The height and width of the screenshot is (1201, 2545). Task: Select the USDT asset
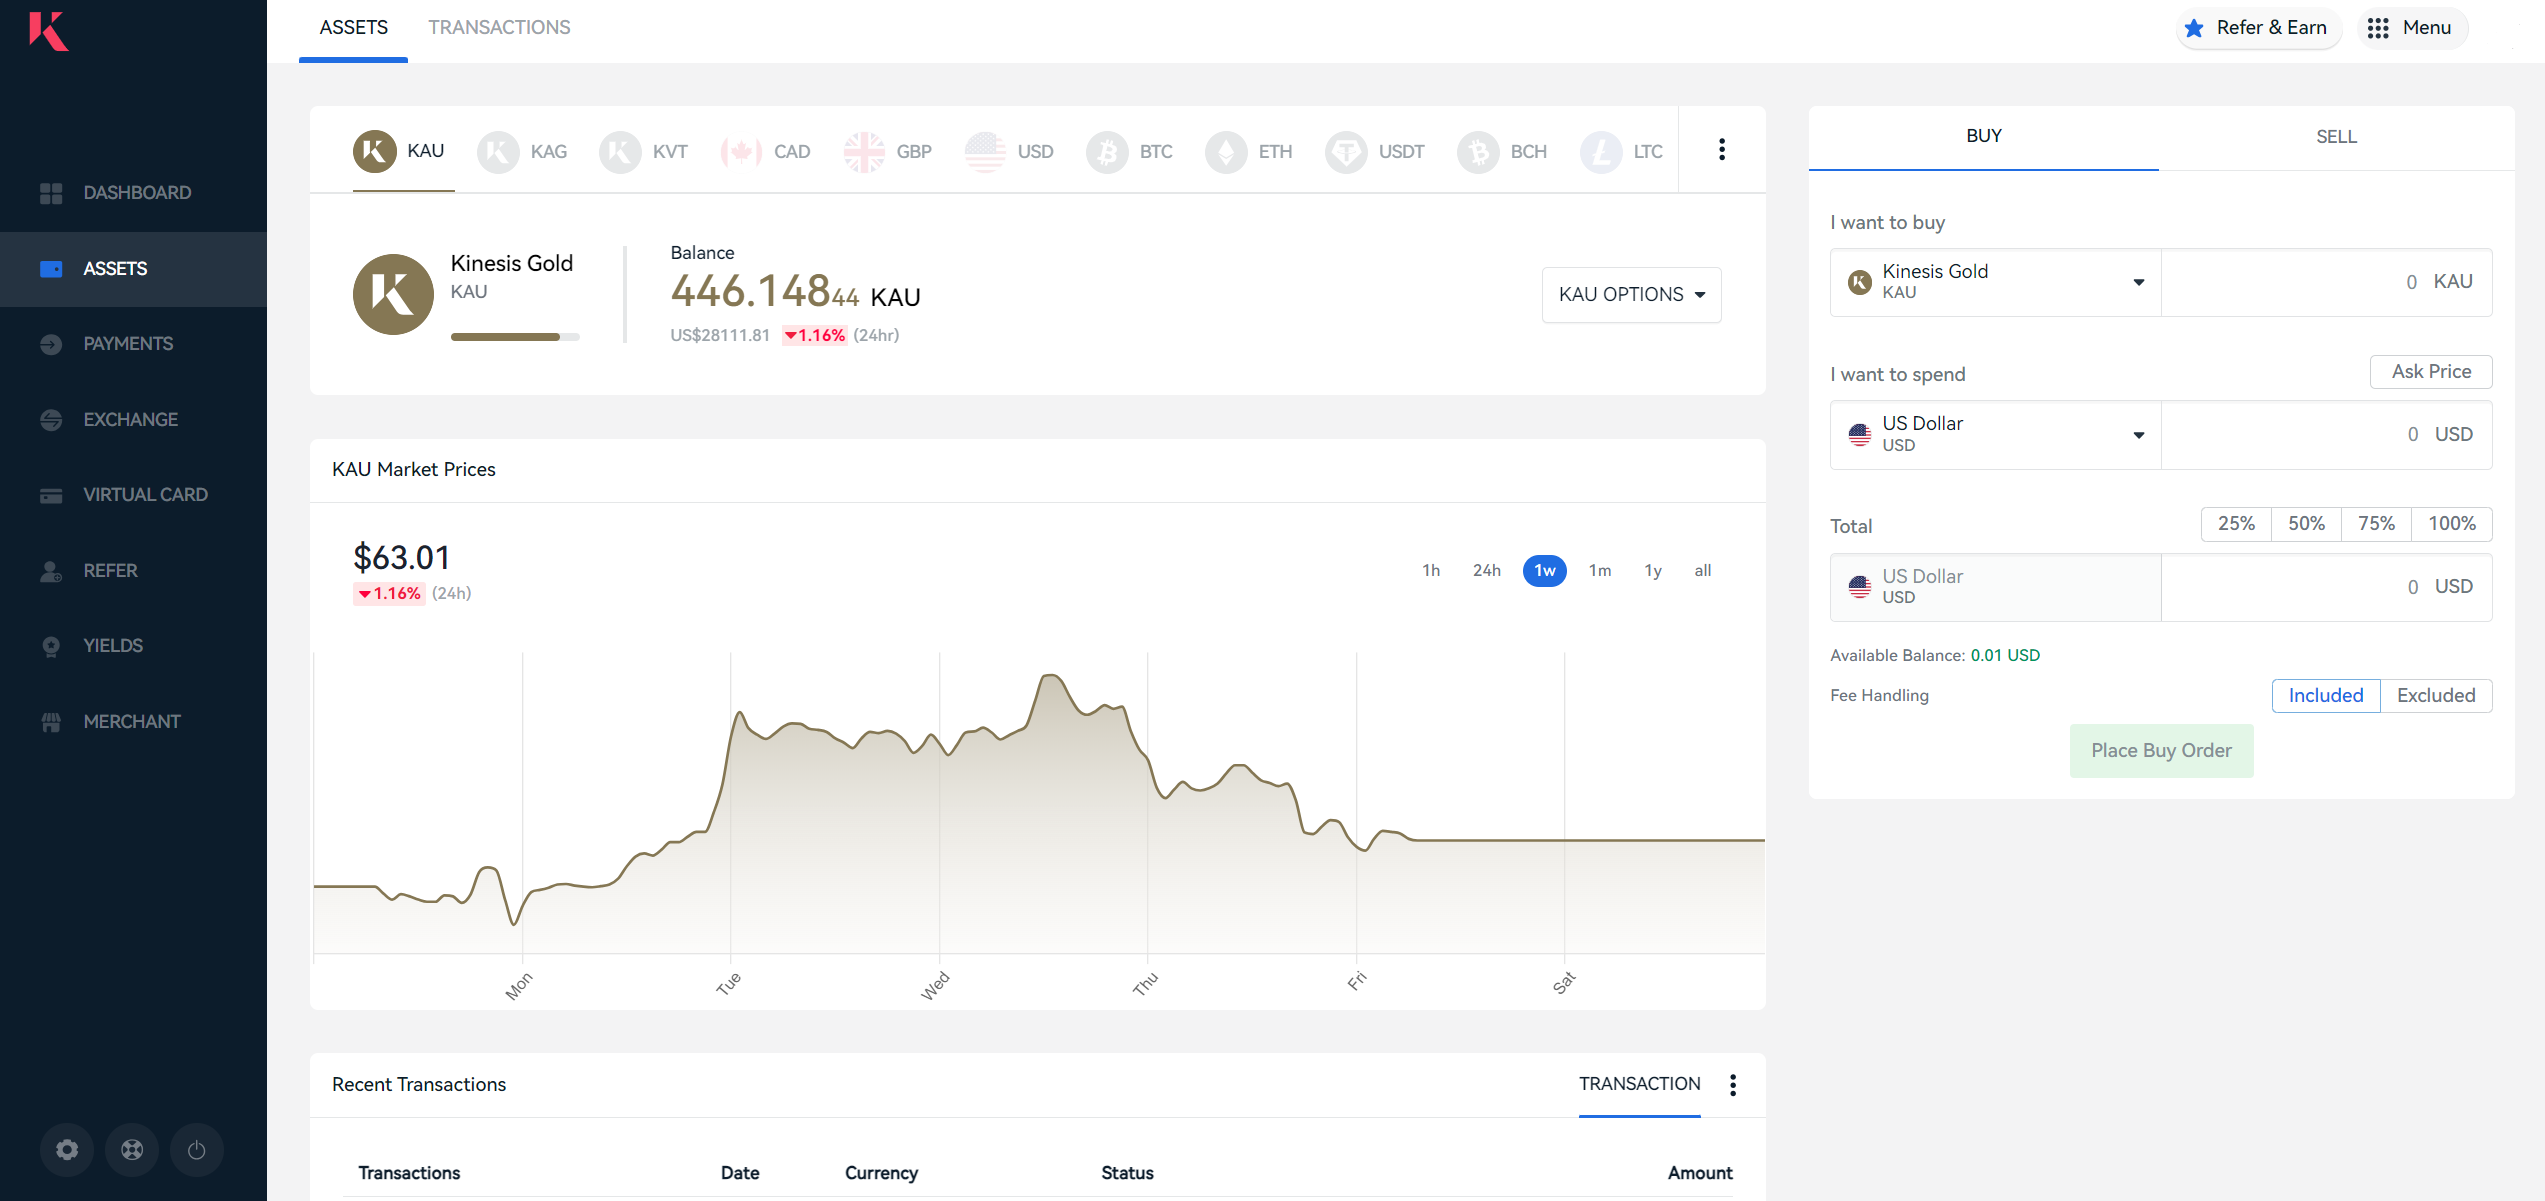pos(1375,152)
